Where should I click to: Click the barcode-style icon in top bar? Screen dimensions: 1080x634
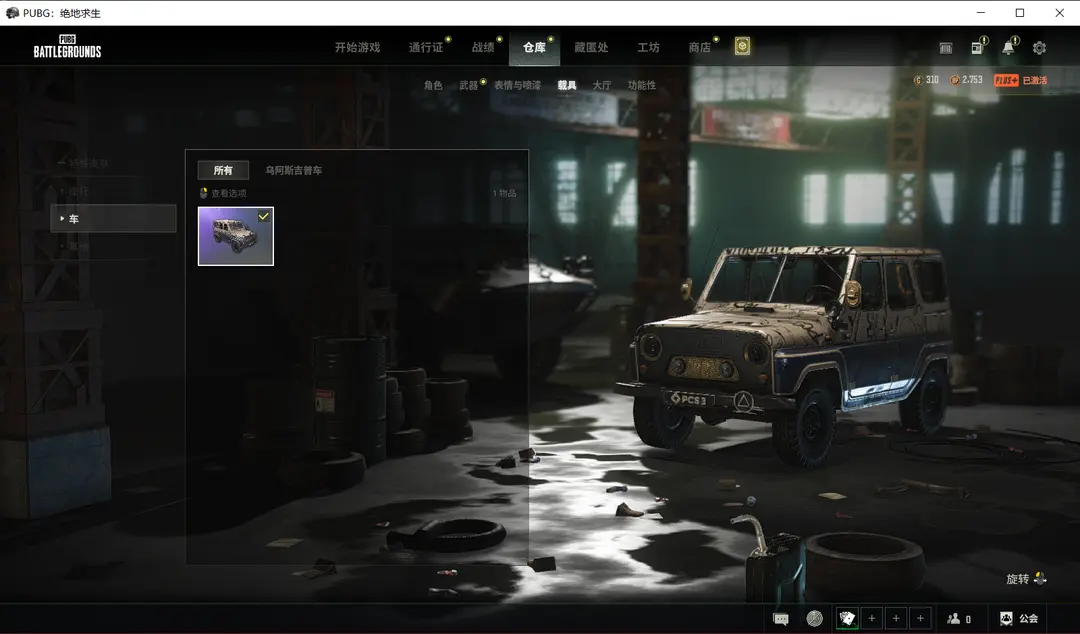tap(946, 48)
